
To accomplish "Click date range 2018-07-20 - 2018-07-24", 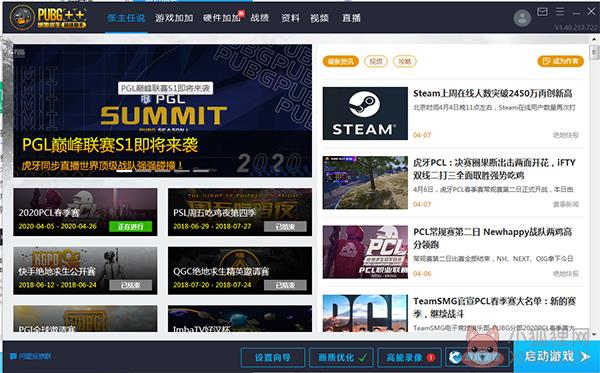I will 212,285.
